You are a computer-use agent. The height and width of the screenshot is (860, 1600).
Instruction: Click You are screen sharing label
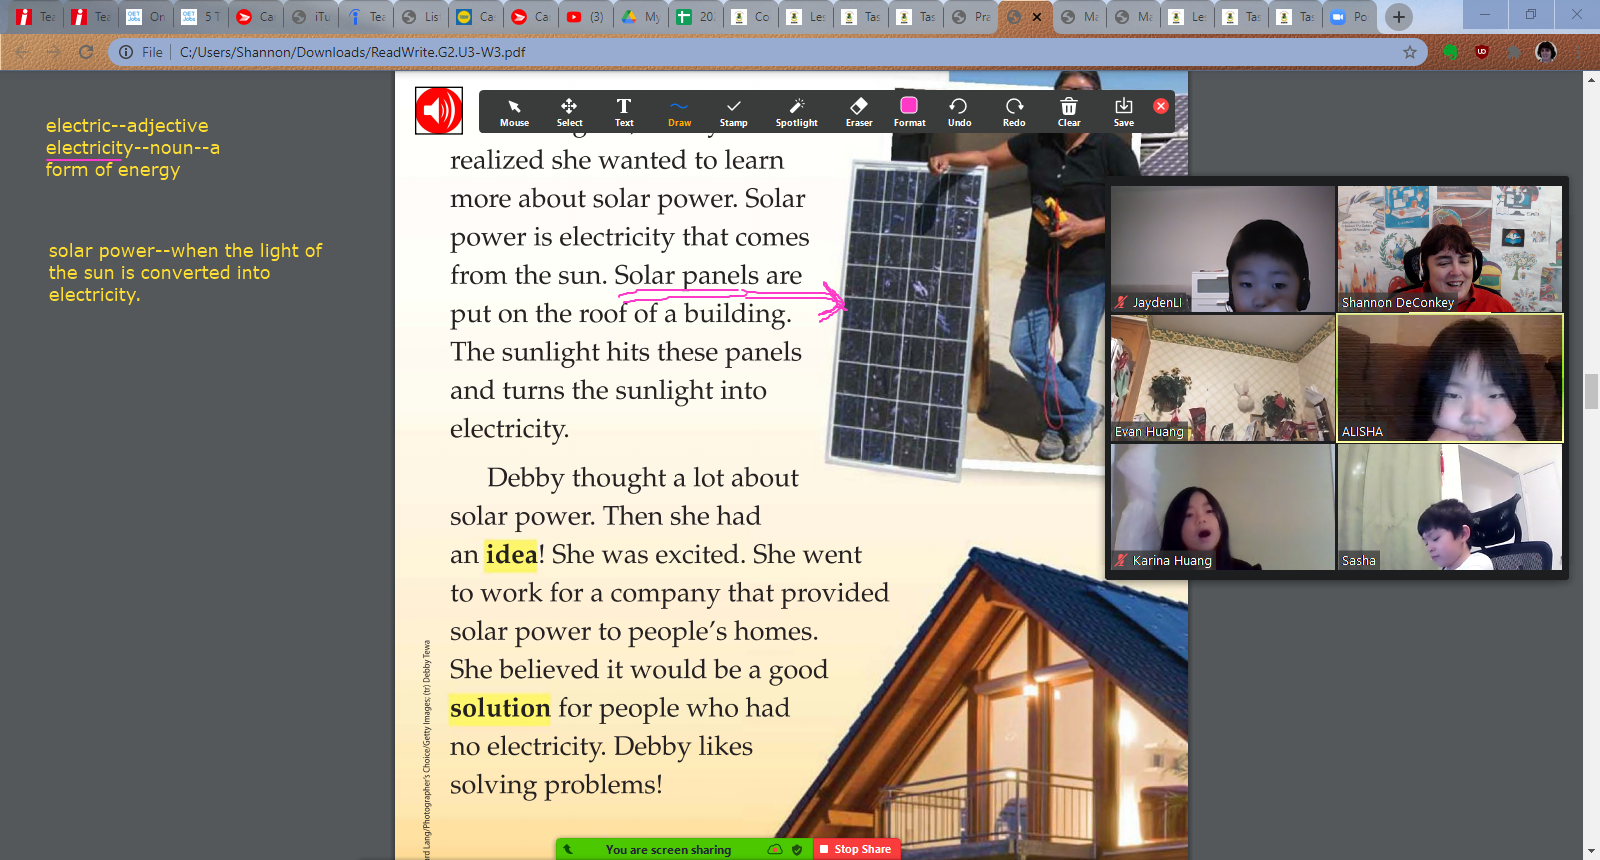[x=668, y=850]
